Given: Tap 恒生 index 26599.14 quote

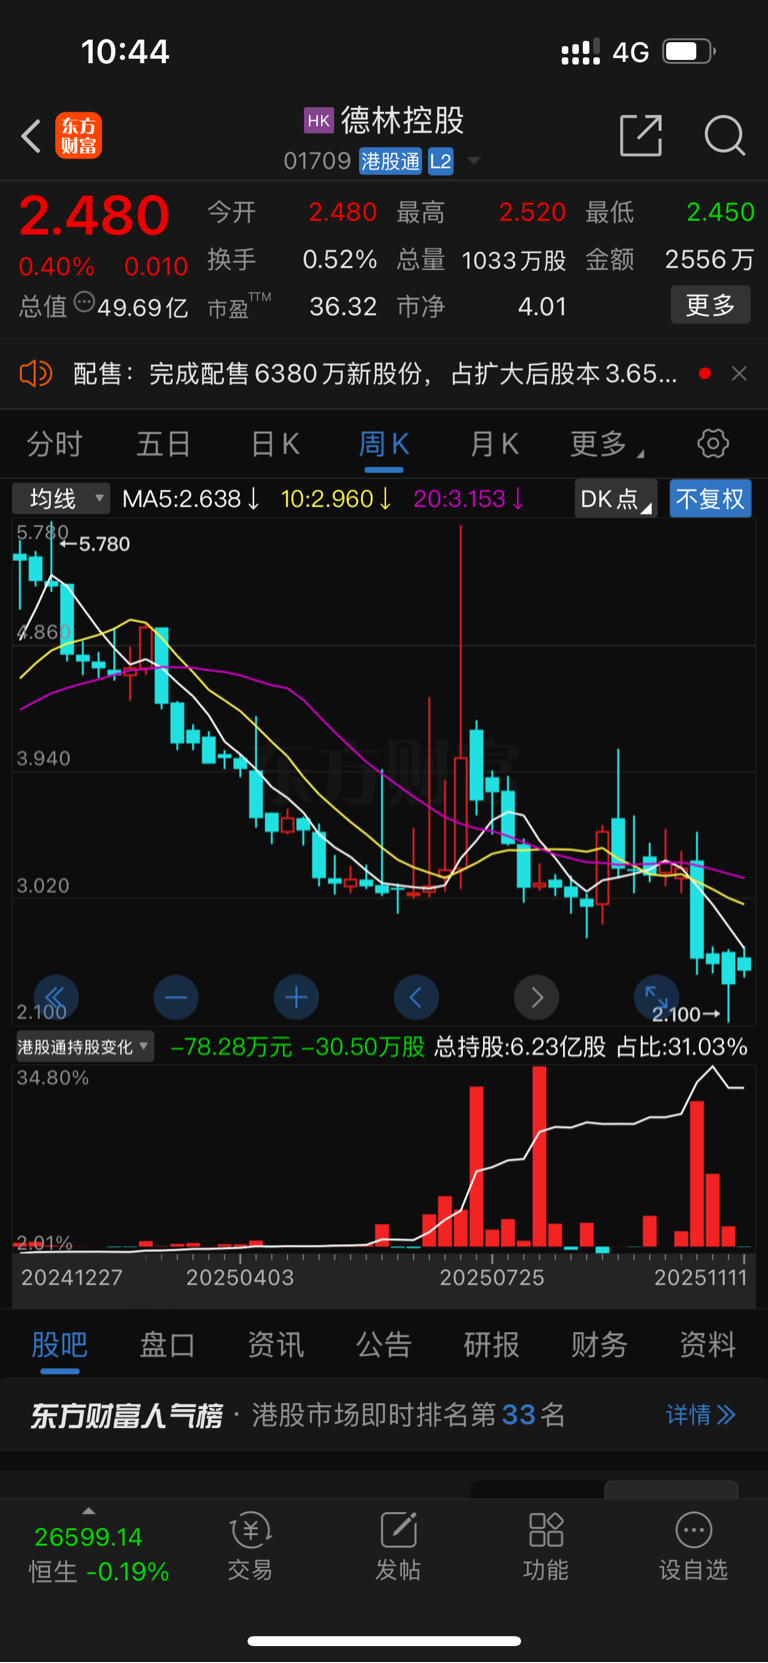Looking at the screenshot, I should coord(88,1537).
